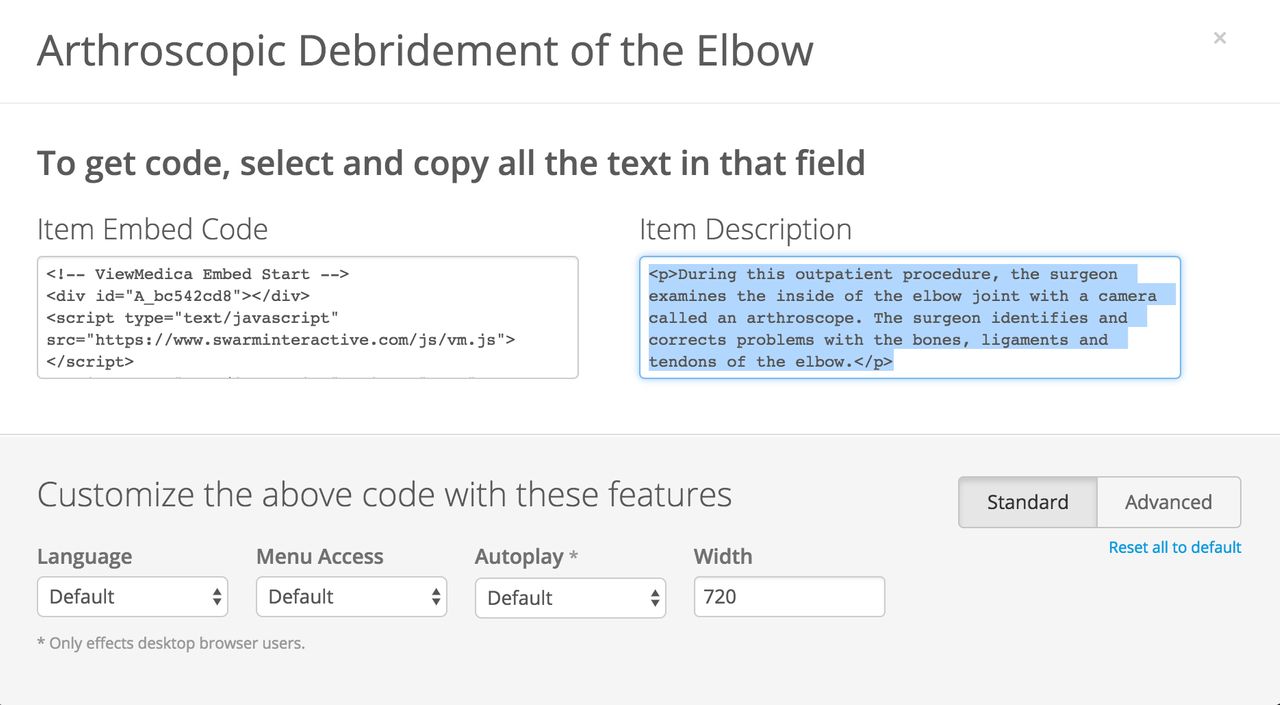Close the Arthroscopic Debridement dialog via X icon
Viewport: 1280px width, 705px height.
click(1220, 38)
